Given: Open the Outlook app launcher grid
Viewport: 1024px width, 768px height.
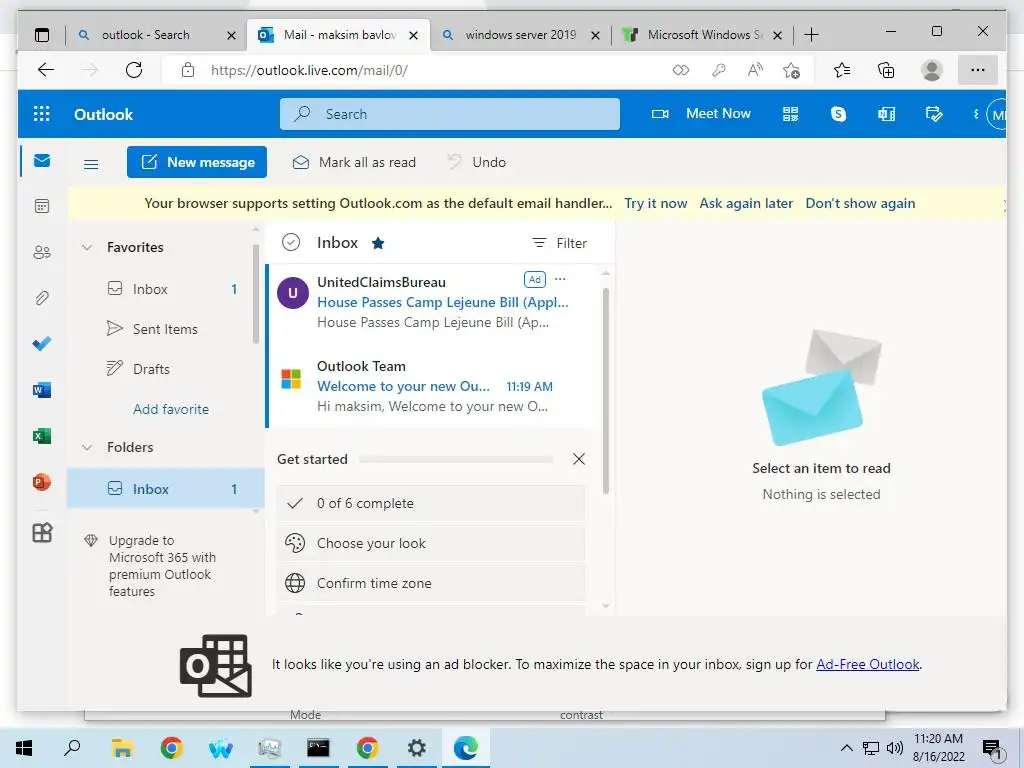Looking at the screenshot, I should 42,114.
